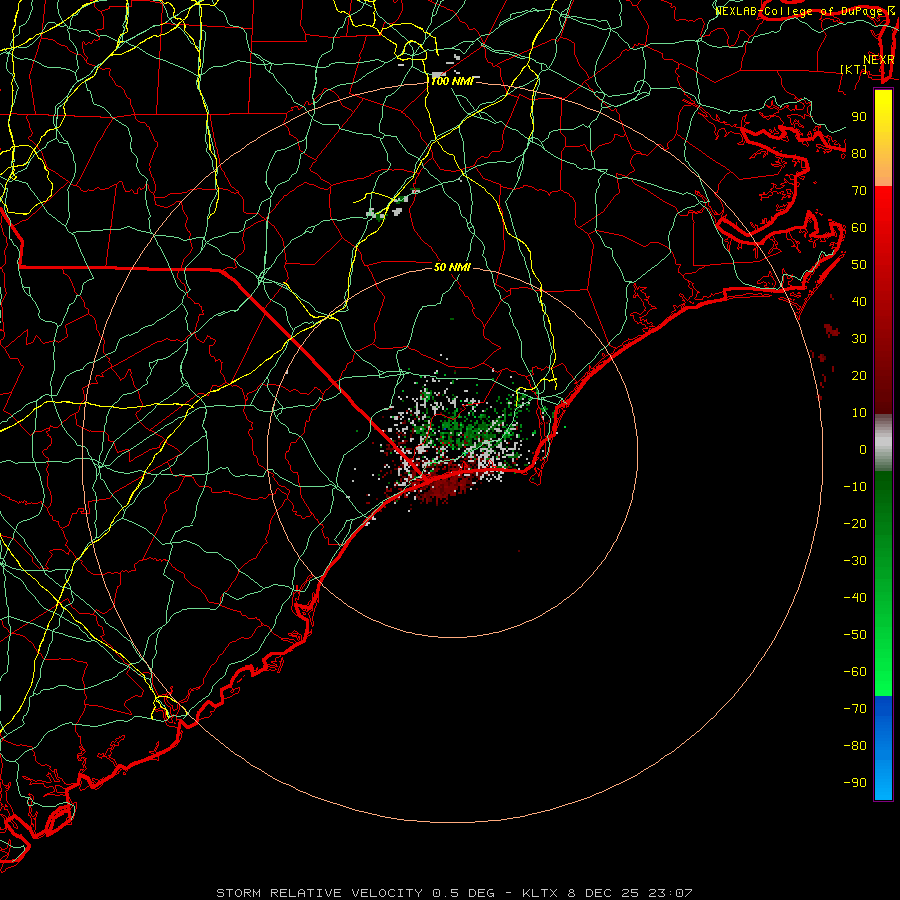Click the legend value -60
The image size is (900, 900).
point(855,672)
